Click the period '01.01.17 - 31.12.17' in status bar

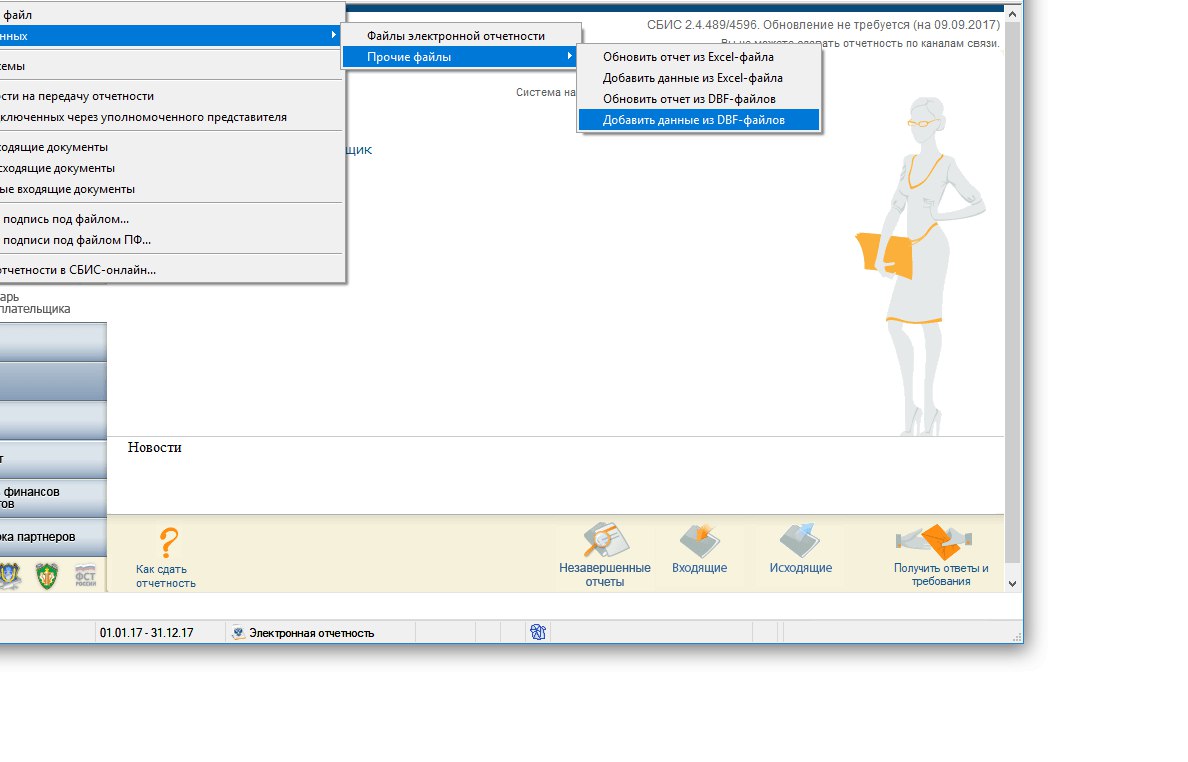[146, 633]
